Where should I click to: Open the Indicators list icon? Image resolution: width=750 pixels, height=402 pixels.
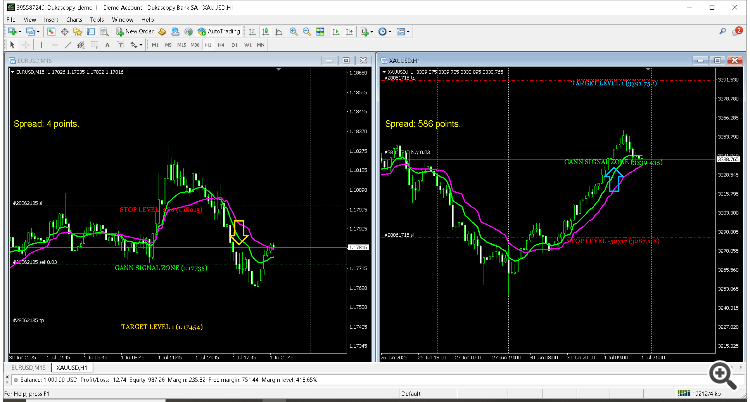(365, 32)
